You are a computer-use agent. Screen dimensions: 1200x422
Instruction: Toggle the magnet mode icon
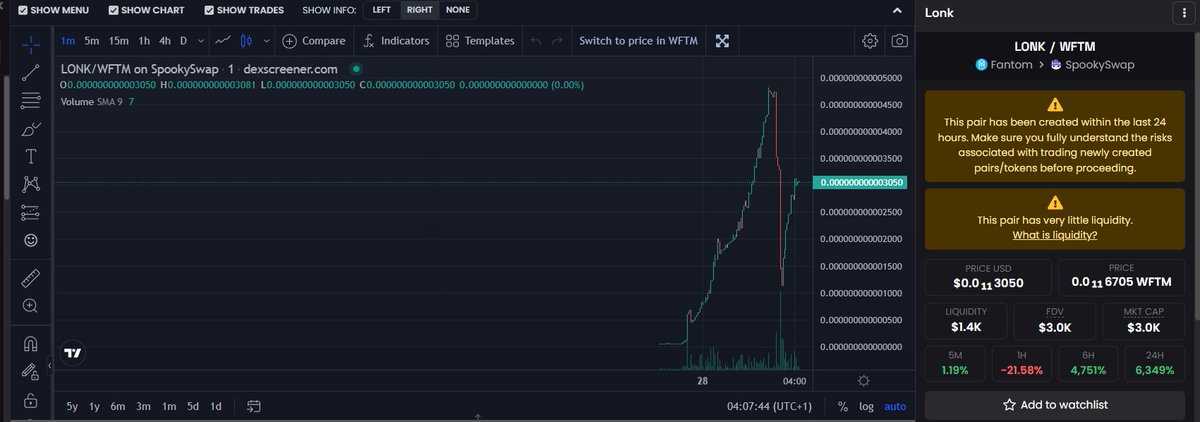31,344
